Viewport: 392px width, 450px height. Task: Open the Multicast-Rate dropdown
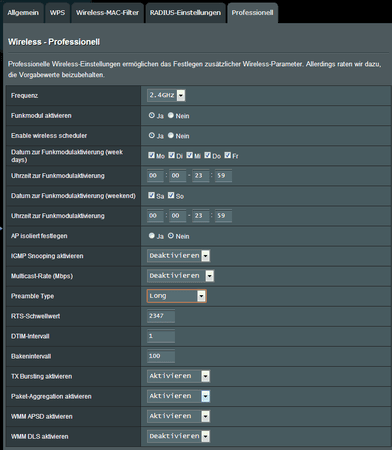(x=180, y=276)
